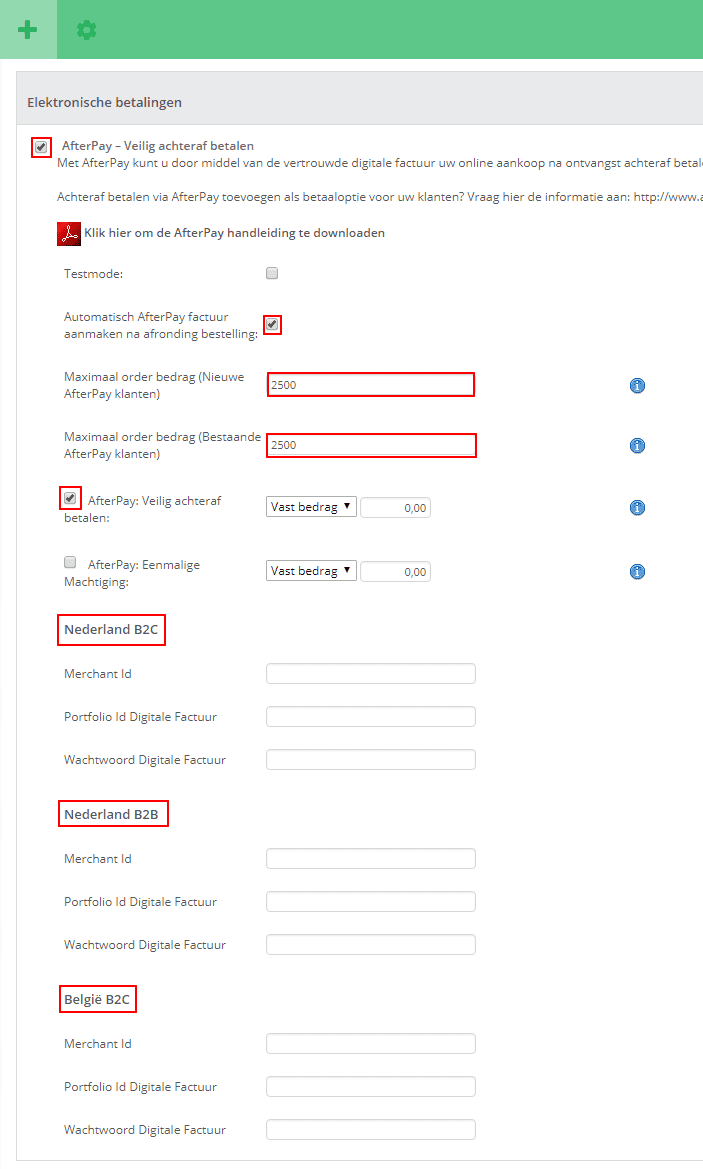Show info for Veilig achteraf betalen fee
The image size is (703, 1169).
point(637,508)
